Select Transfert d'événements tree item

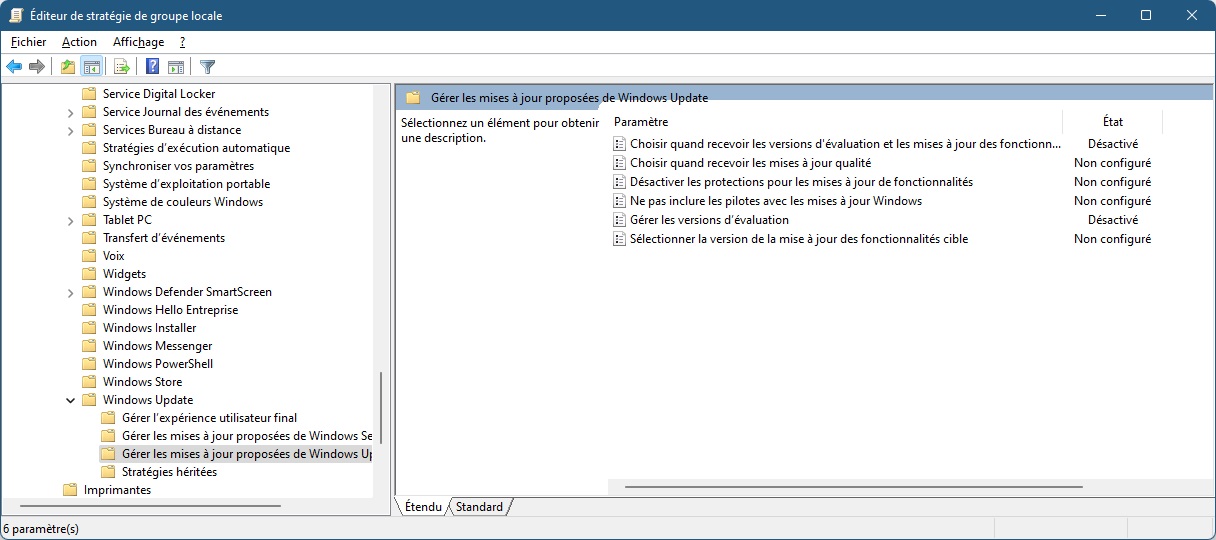[x=163, y=238]
